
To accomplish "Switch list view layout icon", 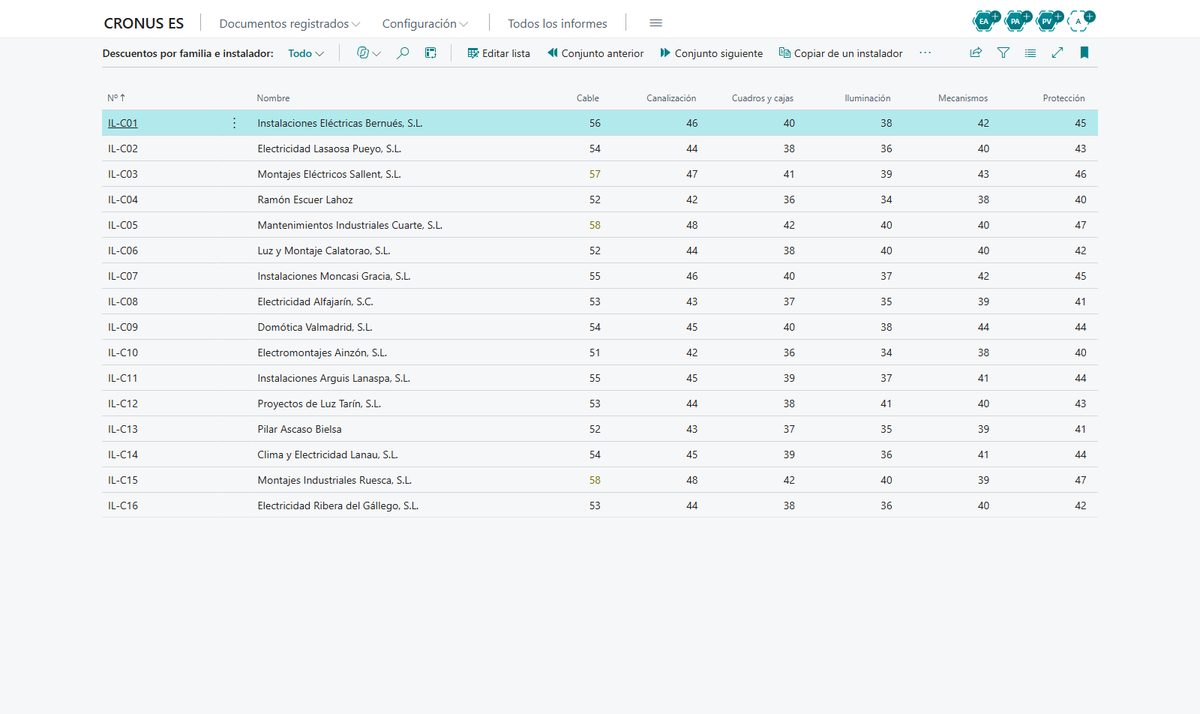I will click(x=1030, y=53).
